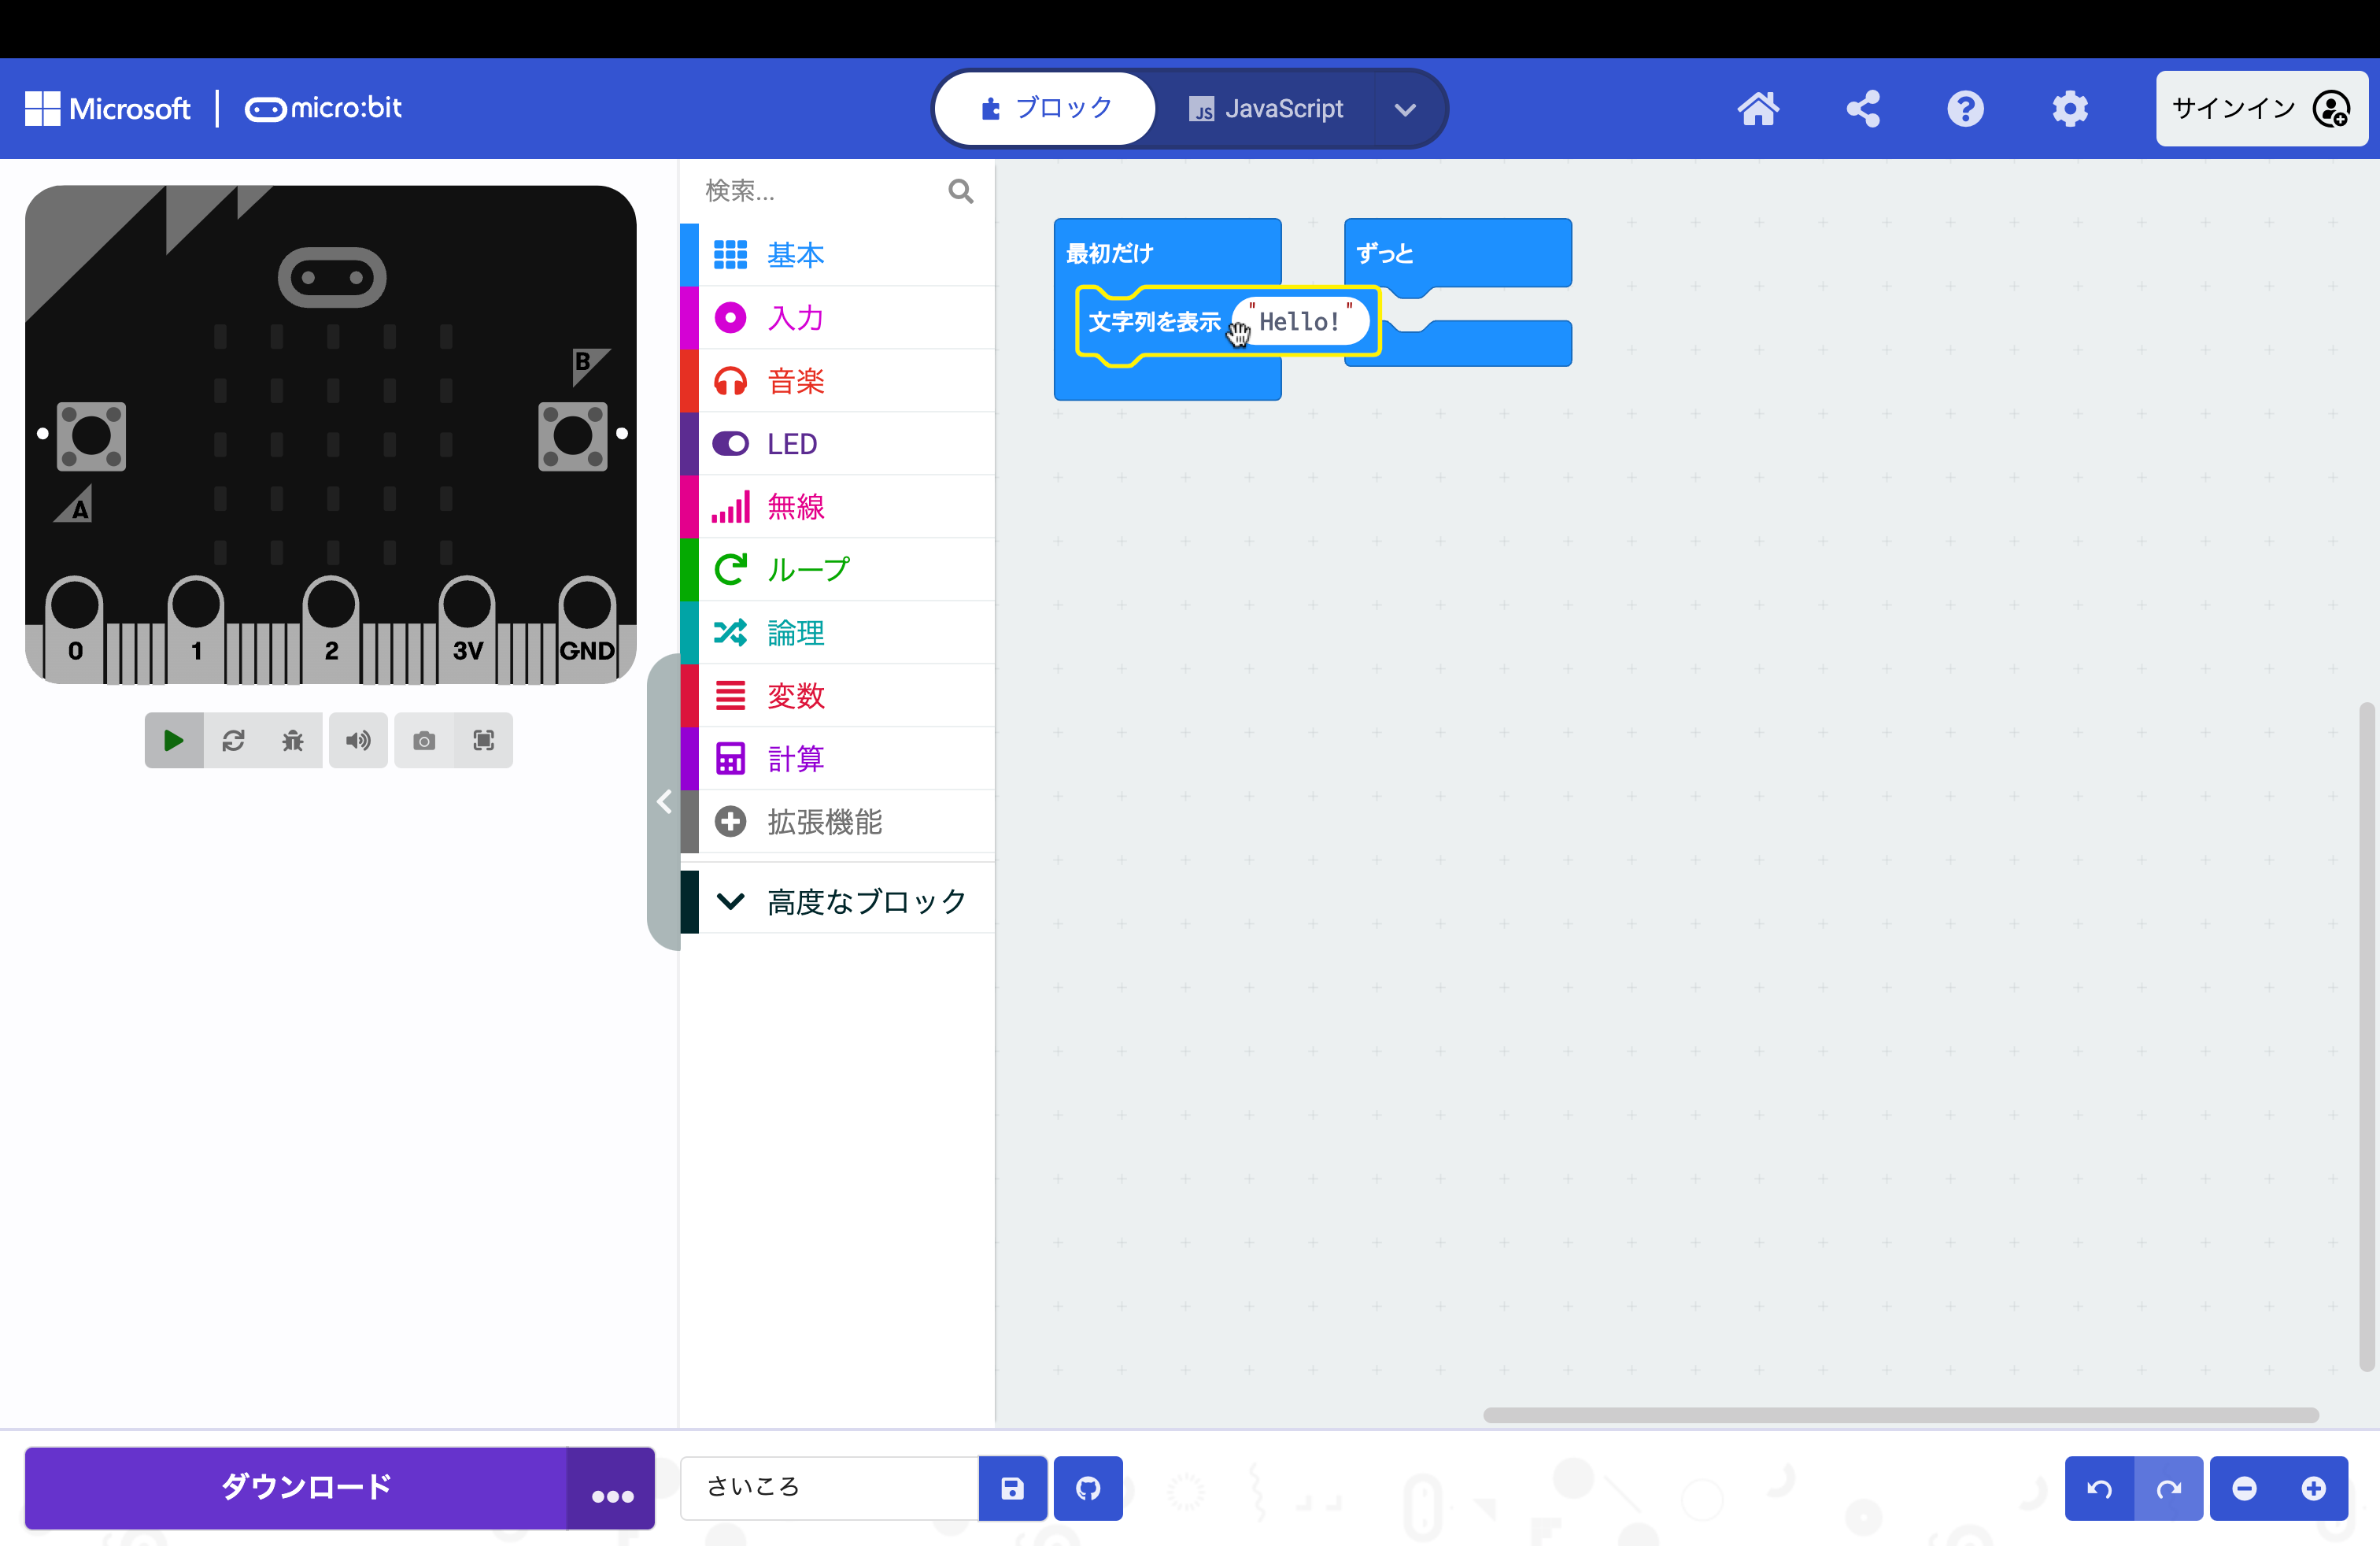The image size is (2380, 1546).
Task: Toggle debug mode with the bug icon
Action: click(x=292, y=740)
